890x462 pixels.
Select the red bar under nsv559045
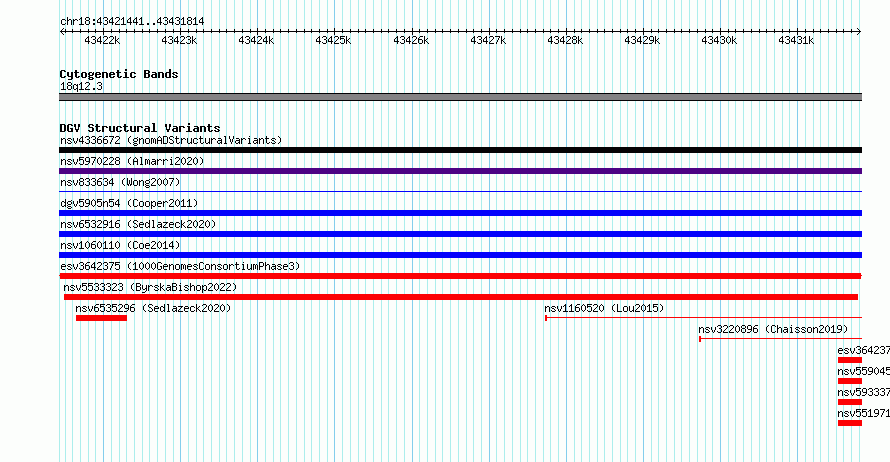(850, 381)
